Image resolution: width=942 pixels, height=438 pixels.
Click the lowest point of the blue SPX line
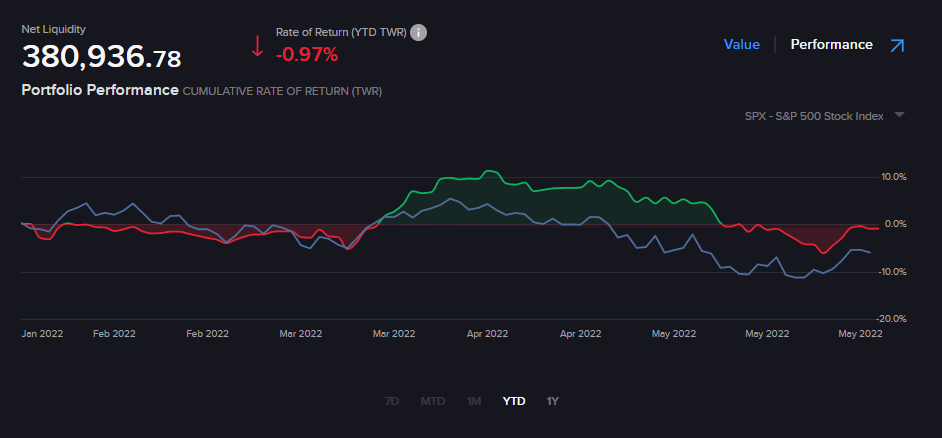(798, 278)
